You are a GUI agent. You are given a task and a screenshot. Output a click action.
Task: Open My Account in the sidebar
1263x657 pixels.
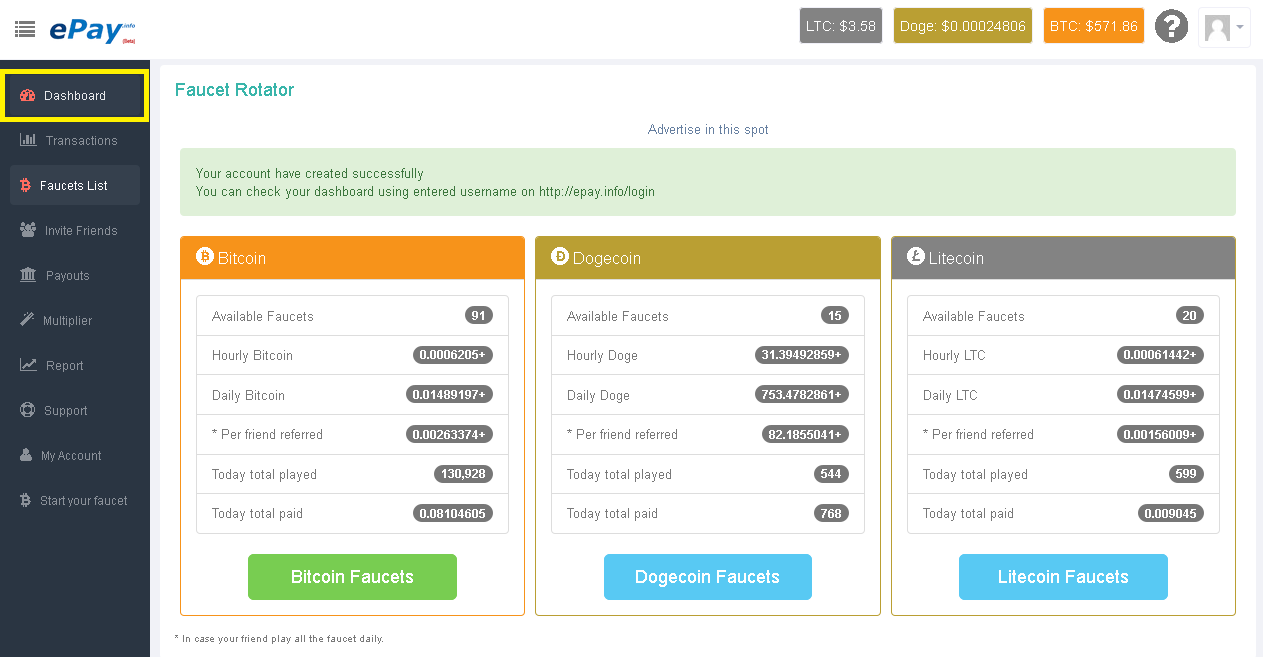[75, 456]
